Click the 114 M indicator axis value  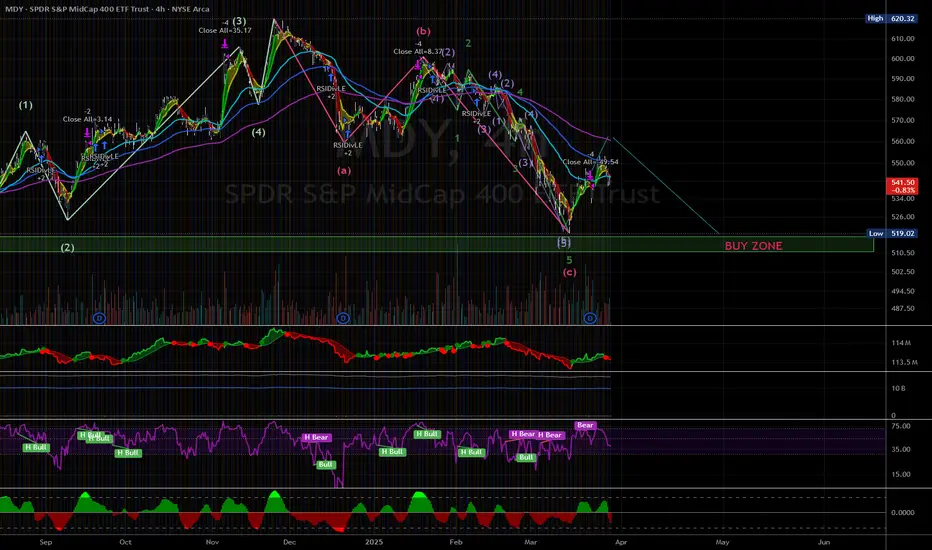[x=901, y=343]
